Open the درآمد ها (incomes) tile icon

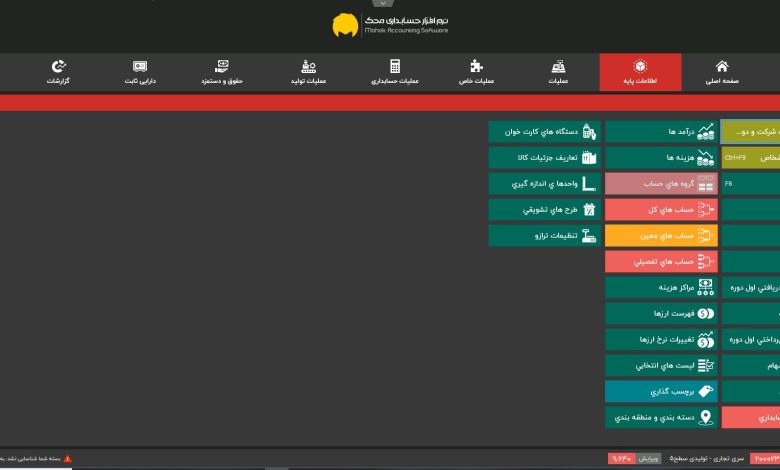pyautogui.click(x=705, y=132)
